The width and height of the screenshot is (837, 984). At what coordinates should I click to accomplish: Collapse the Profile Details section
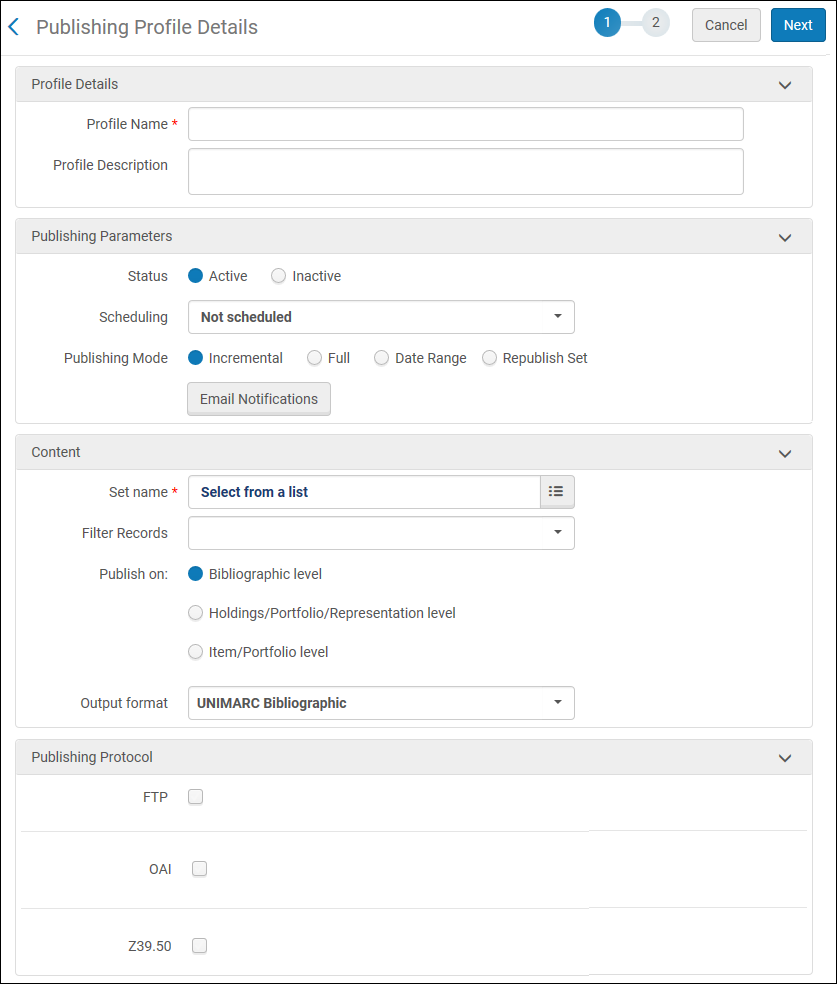[x=785, y=85]
